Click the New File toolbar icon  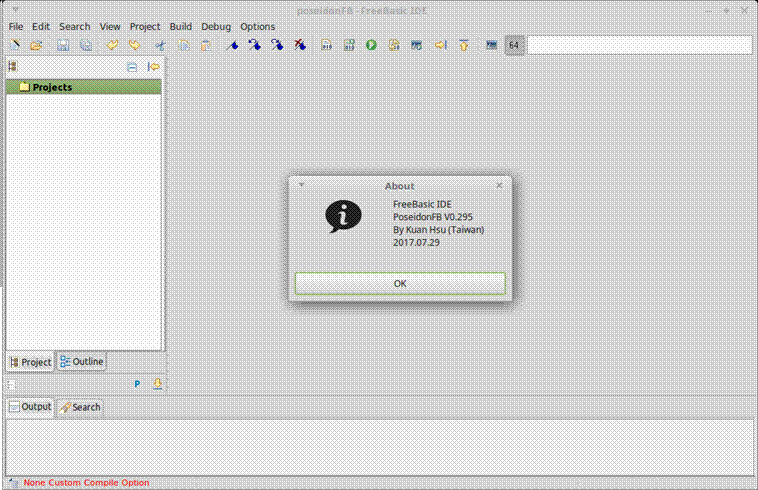click(x=15, y=45)
